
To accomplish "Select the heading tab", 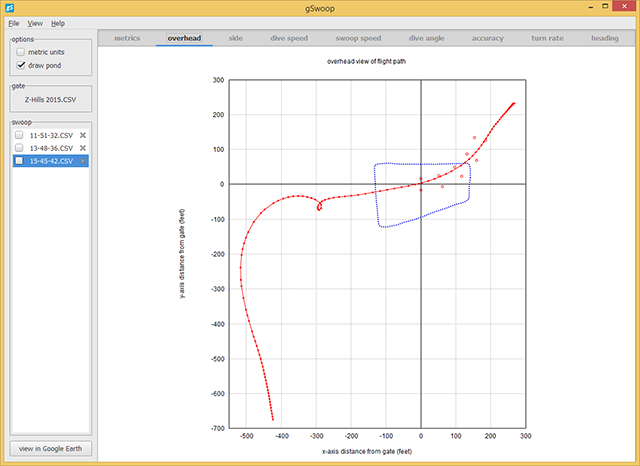I will 604,38.
